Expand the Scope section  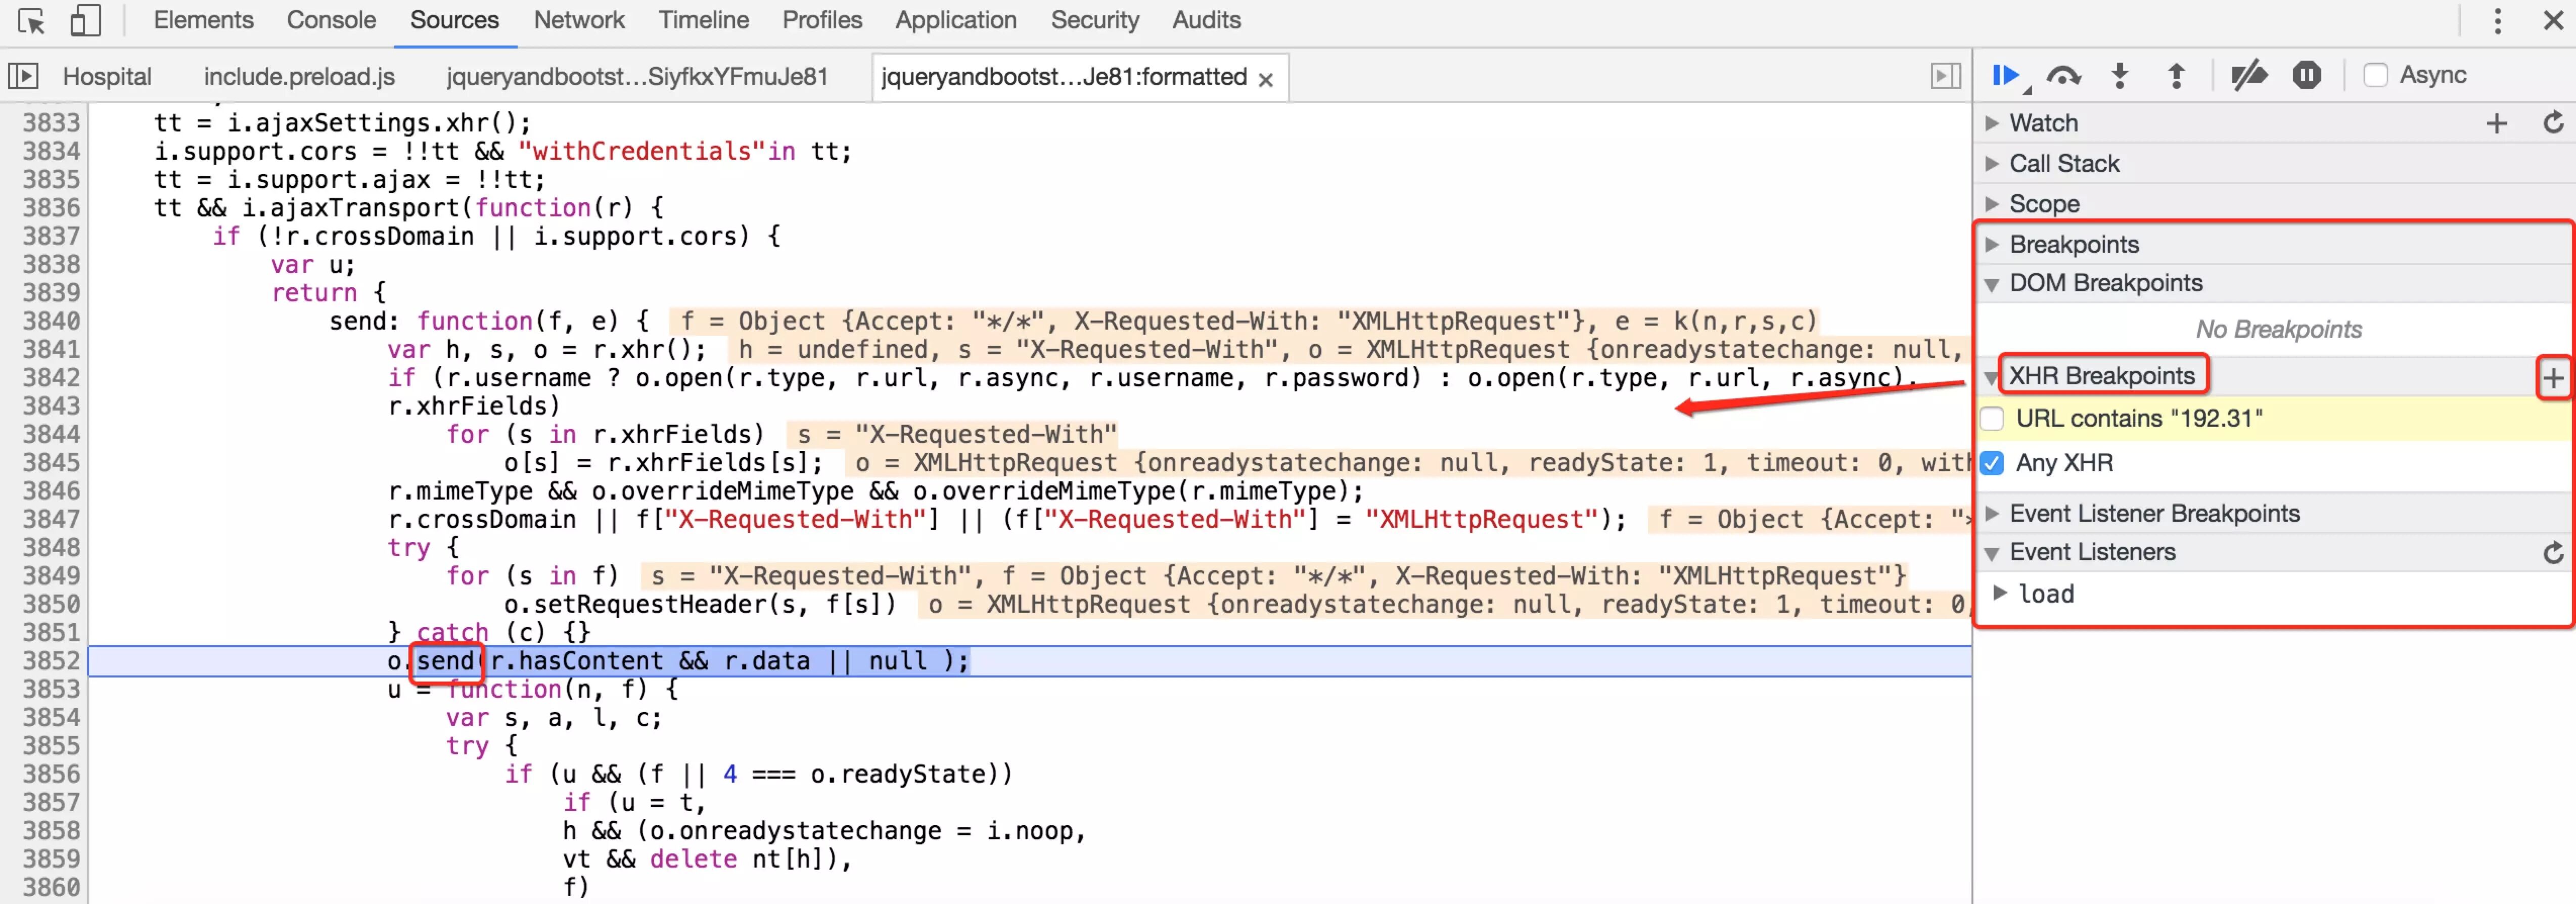2044,204
